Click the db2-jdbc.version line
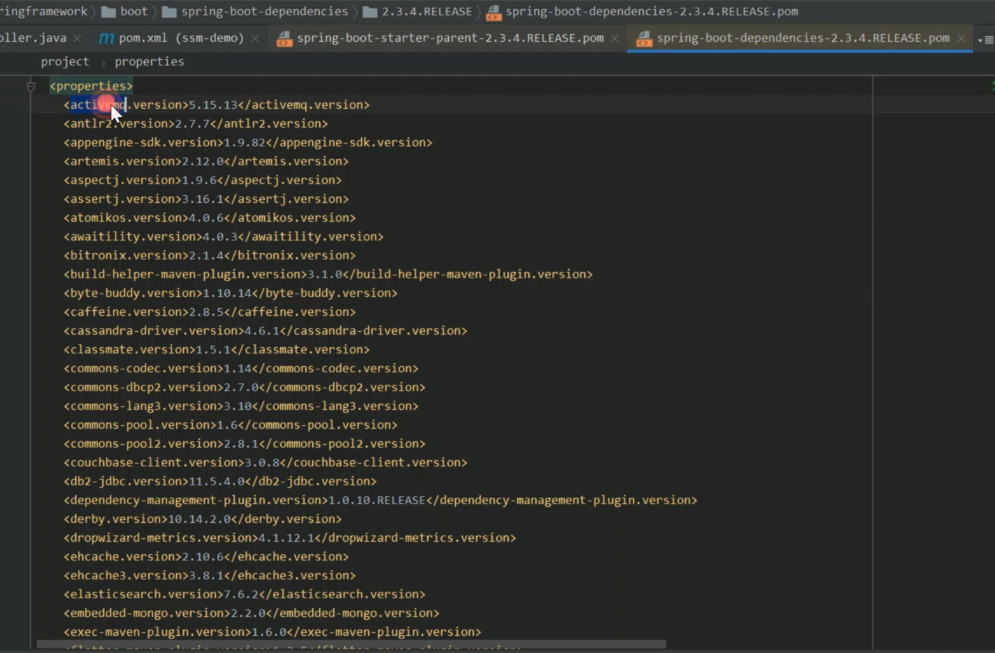 pos(220,481)
